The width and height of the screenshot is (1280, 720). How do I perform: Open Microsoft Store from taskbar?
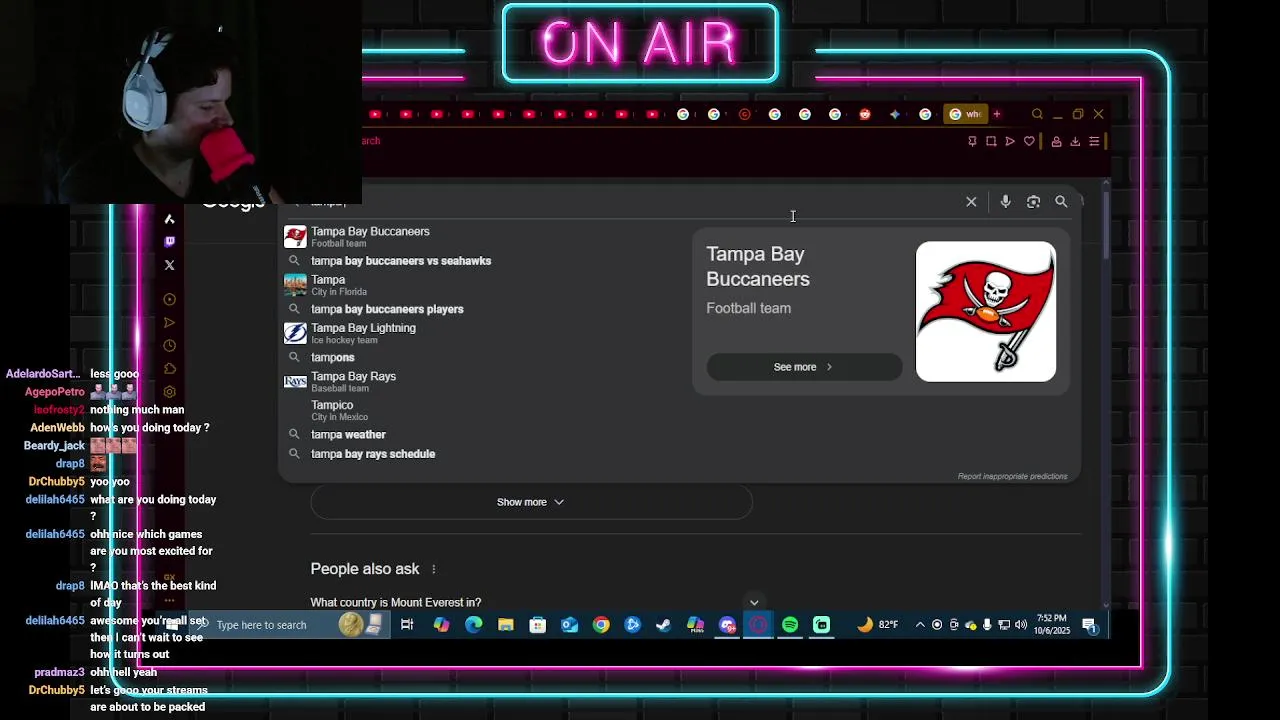coord(538,625)
